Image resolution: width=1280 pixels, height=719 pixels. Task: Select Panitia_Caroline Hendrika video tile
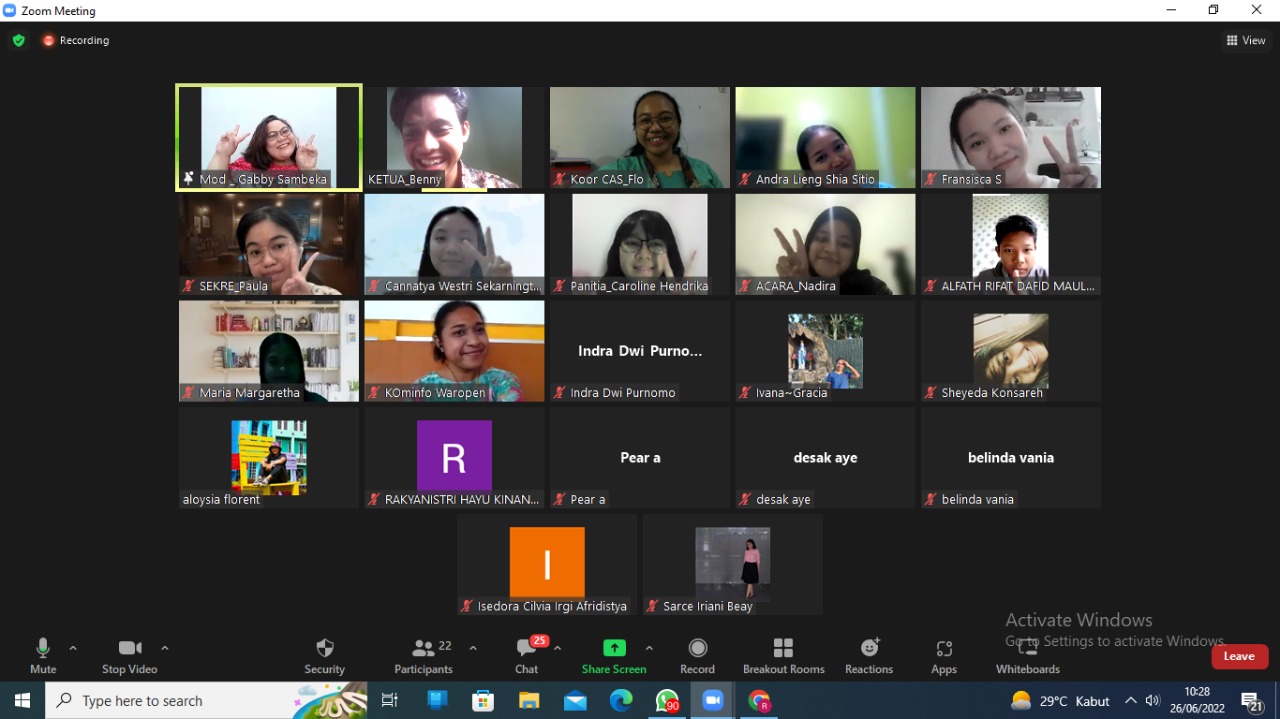pos(640,244)
